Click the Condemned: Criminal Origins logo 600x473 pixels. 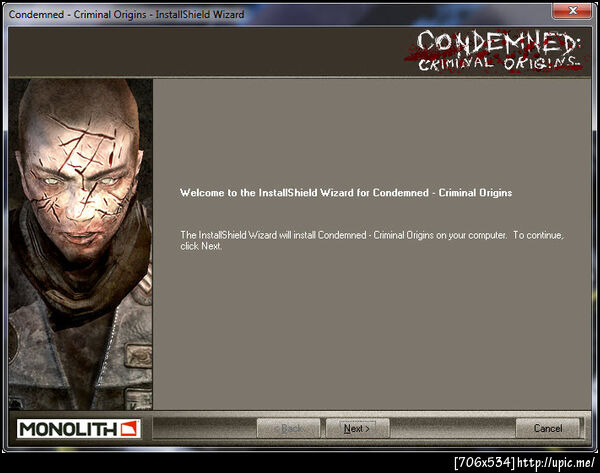[x=494, y=51]
